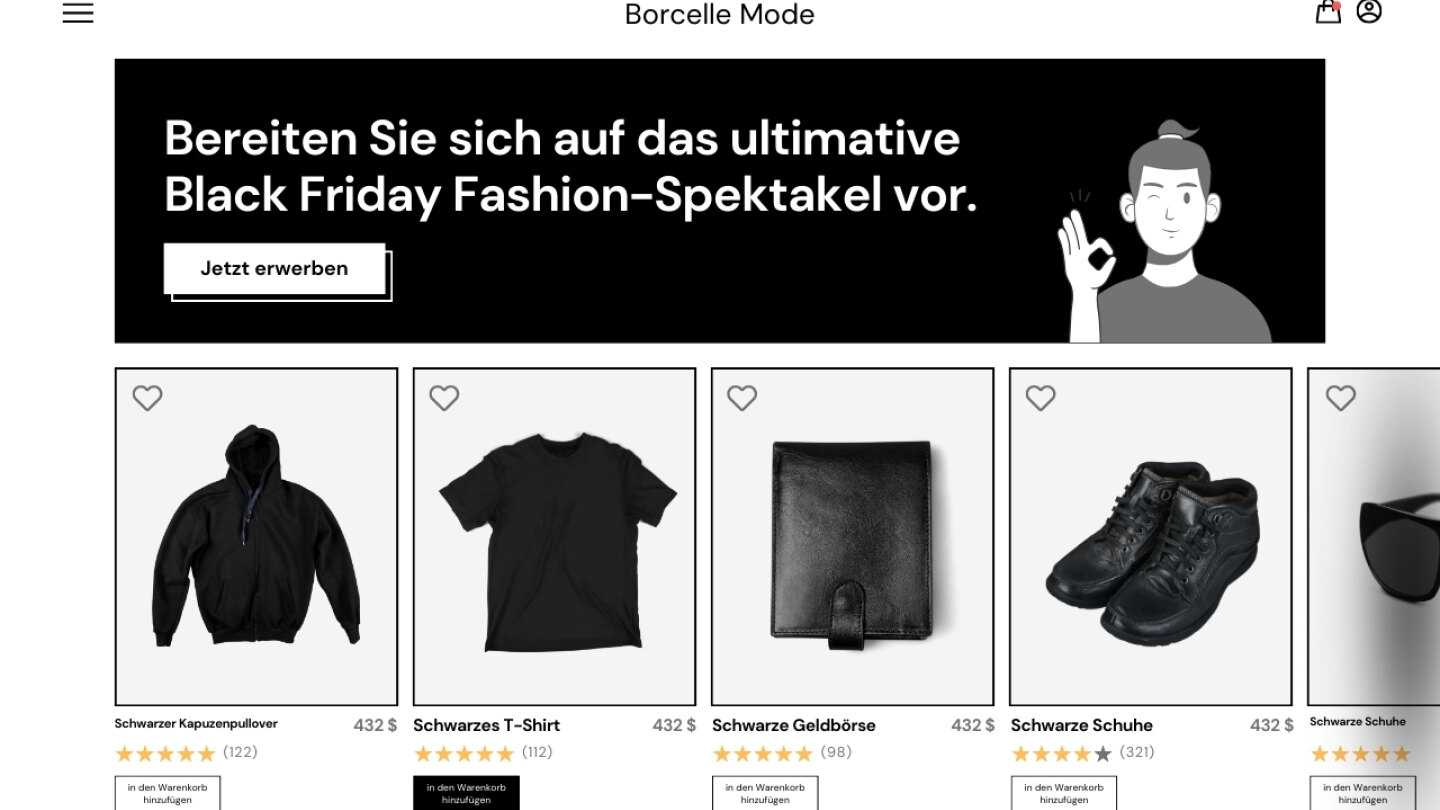Viewport: 1440px width, 810px height.
Task: Add black shoes to wishlist heart
Action: (1041, 398)
